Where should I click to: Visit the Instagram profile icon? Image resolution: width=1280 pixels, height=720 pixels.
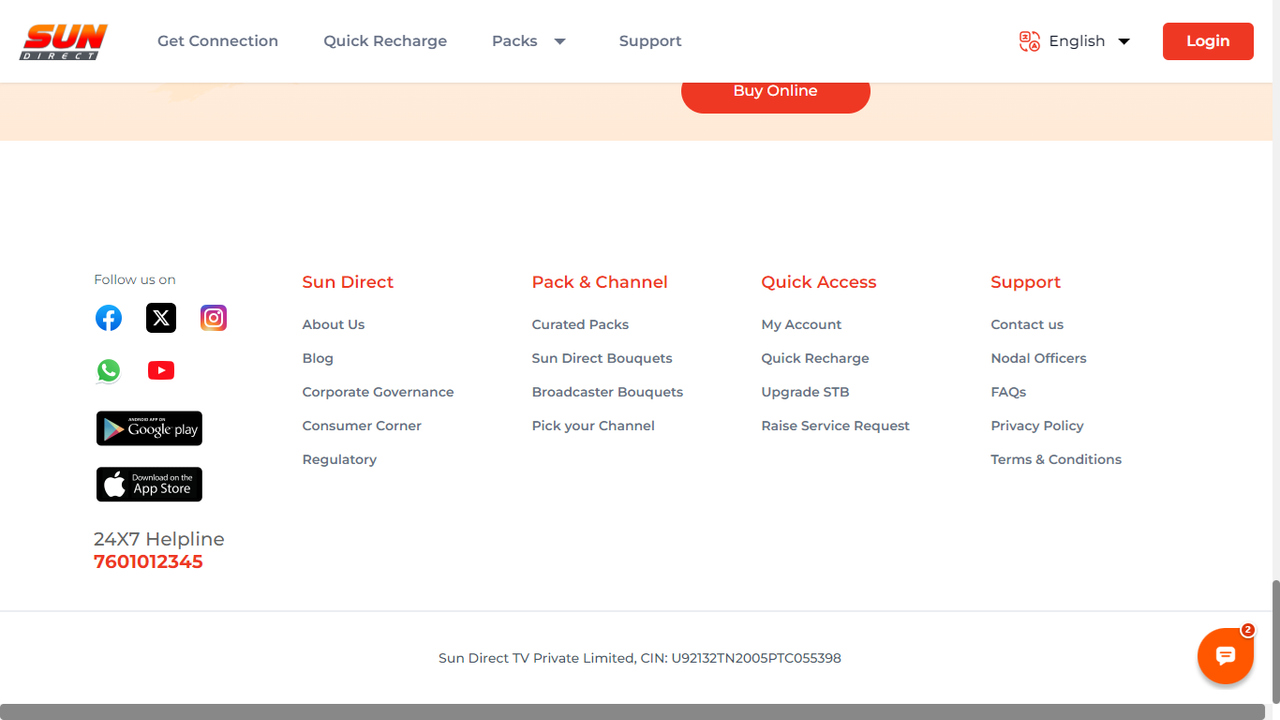[213, 318]
